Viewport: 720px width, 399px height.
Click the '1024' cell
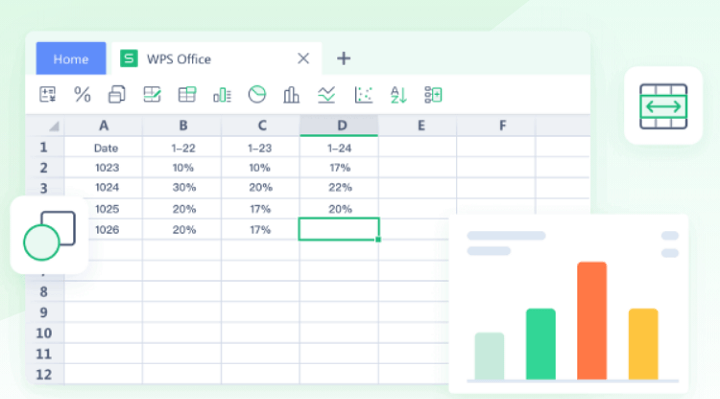point(104,188)
